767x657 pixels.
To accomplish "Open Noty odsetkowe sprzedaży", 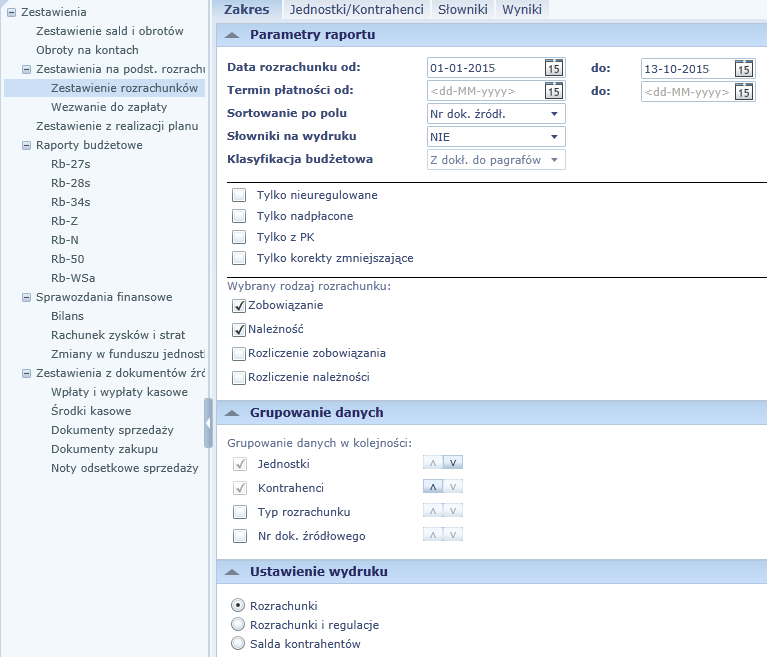I will click(125, 468).
